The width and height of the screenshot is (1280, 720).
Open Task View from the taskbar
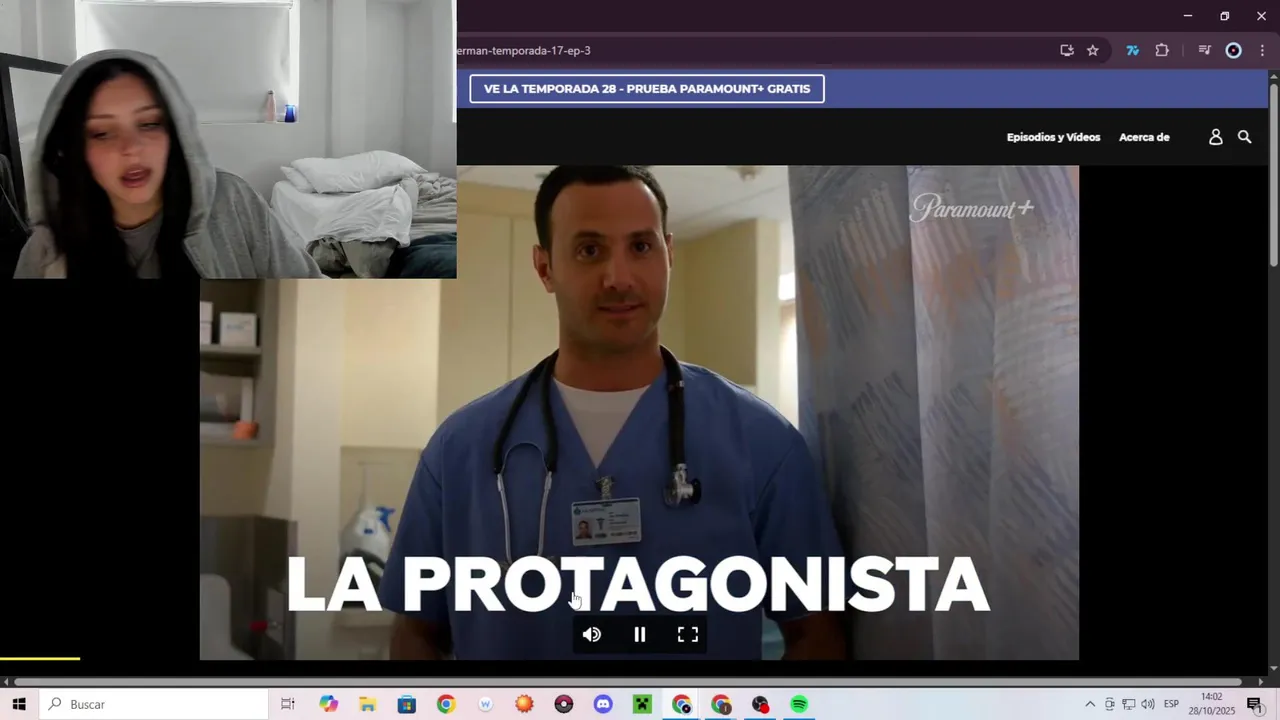288,704
